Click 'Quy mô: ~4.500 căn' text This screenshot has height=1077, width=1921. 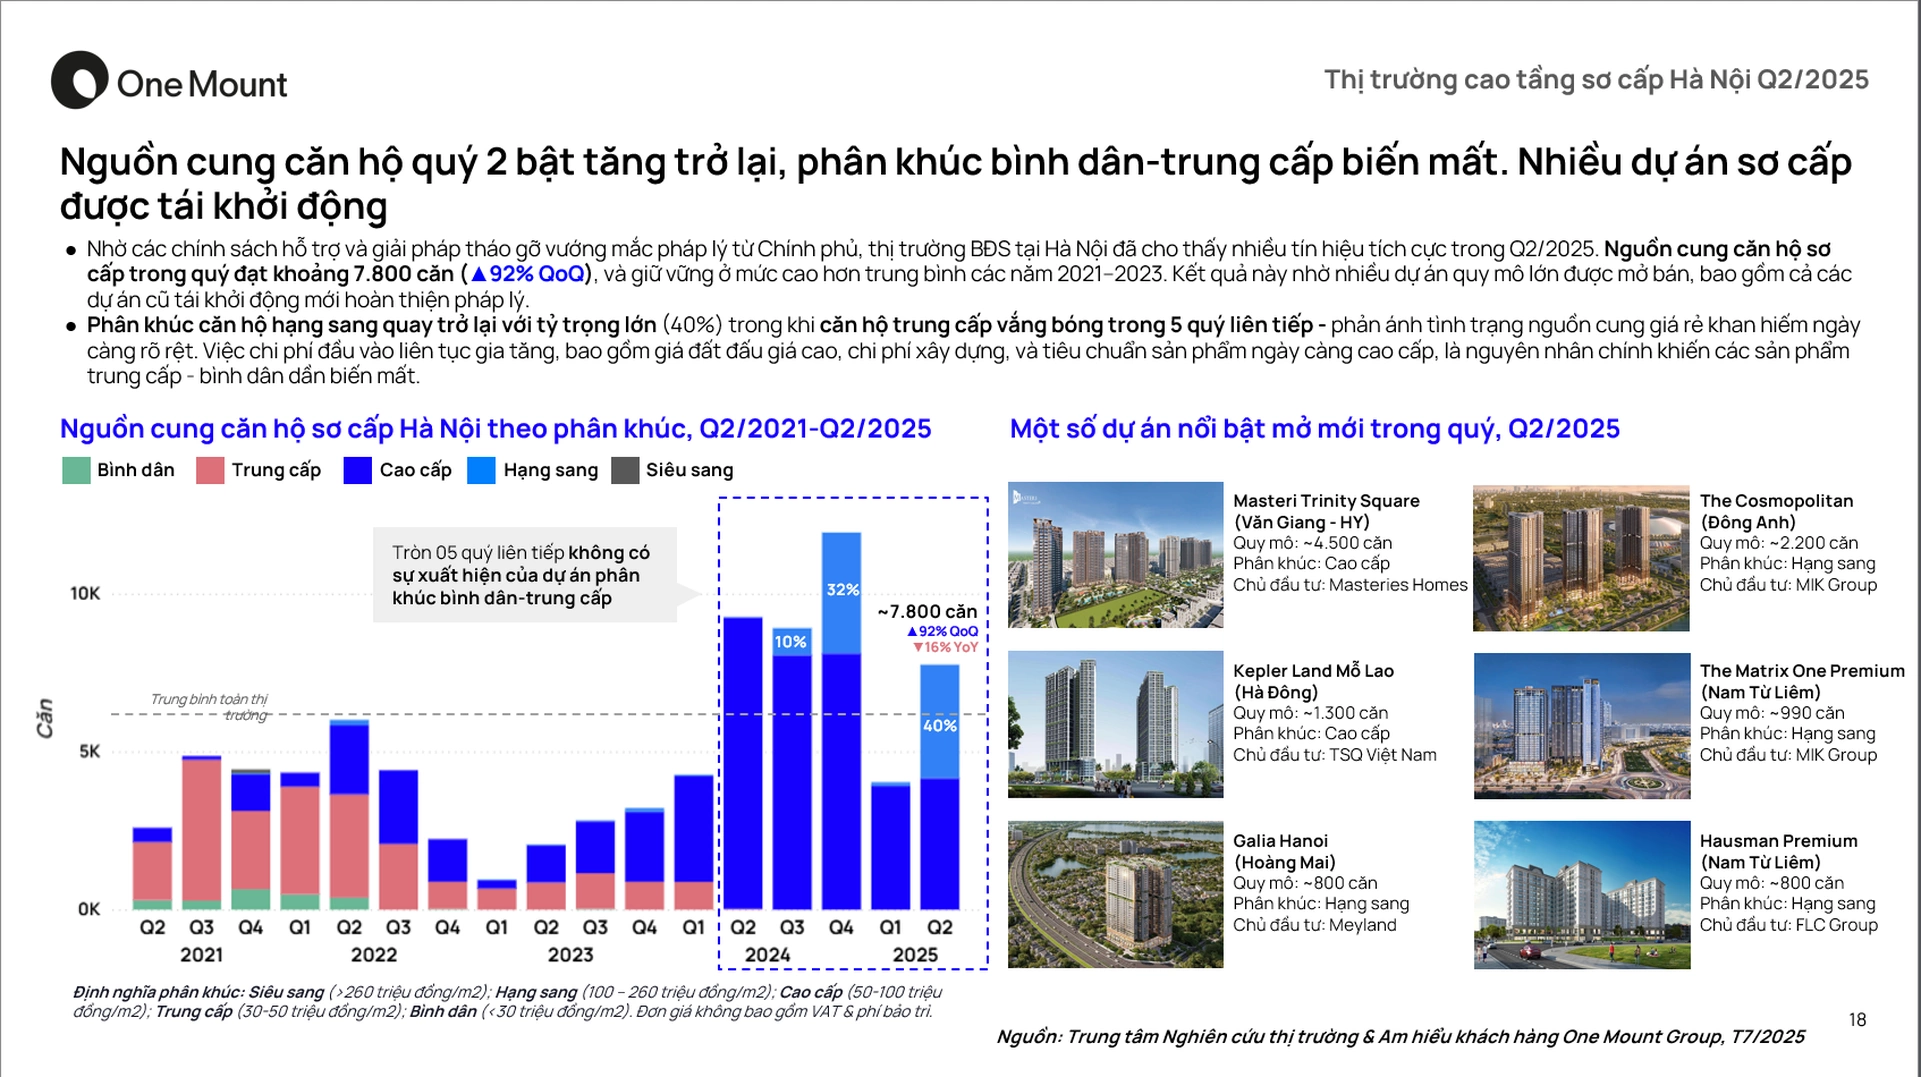click(x=1312, y=543)
